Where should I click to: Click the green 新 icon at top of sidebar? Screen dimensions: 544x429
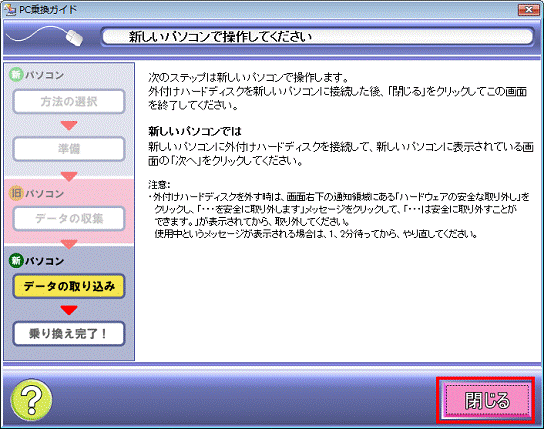[x=16, y=75]
